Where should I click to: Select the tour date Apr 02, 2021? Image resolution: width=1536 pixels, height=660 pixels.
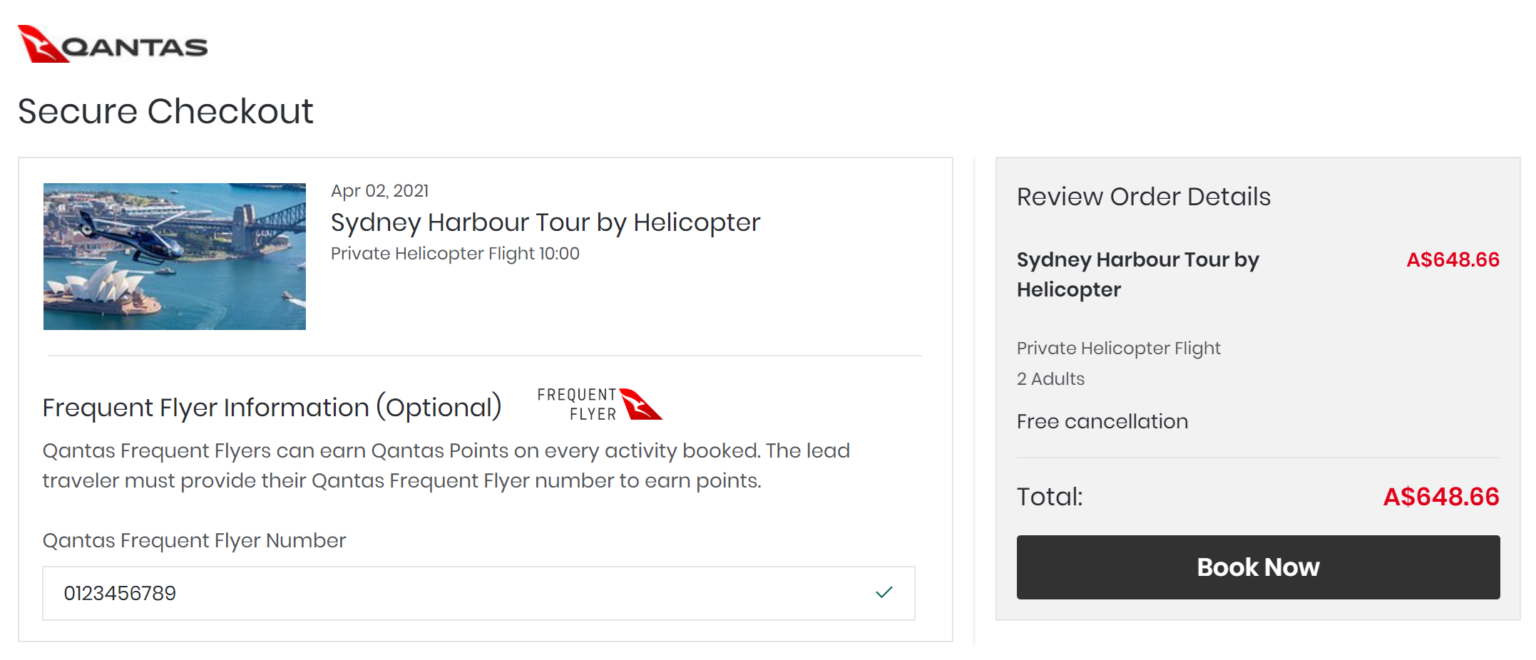[379, 190]
